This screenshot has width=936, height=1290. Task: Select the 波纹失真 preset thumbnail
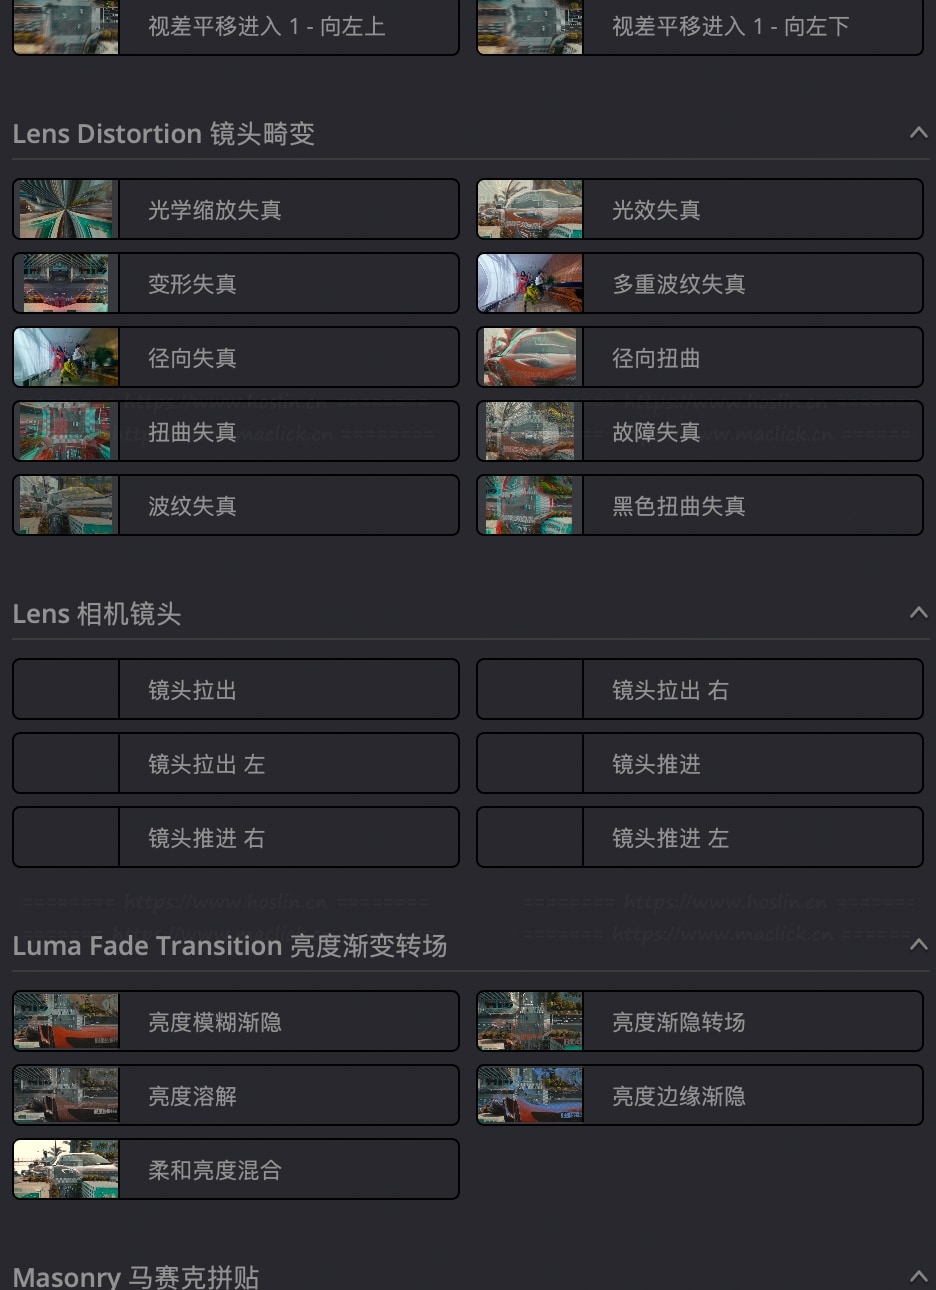[66, 505]
